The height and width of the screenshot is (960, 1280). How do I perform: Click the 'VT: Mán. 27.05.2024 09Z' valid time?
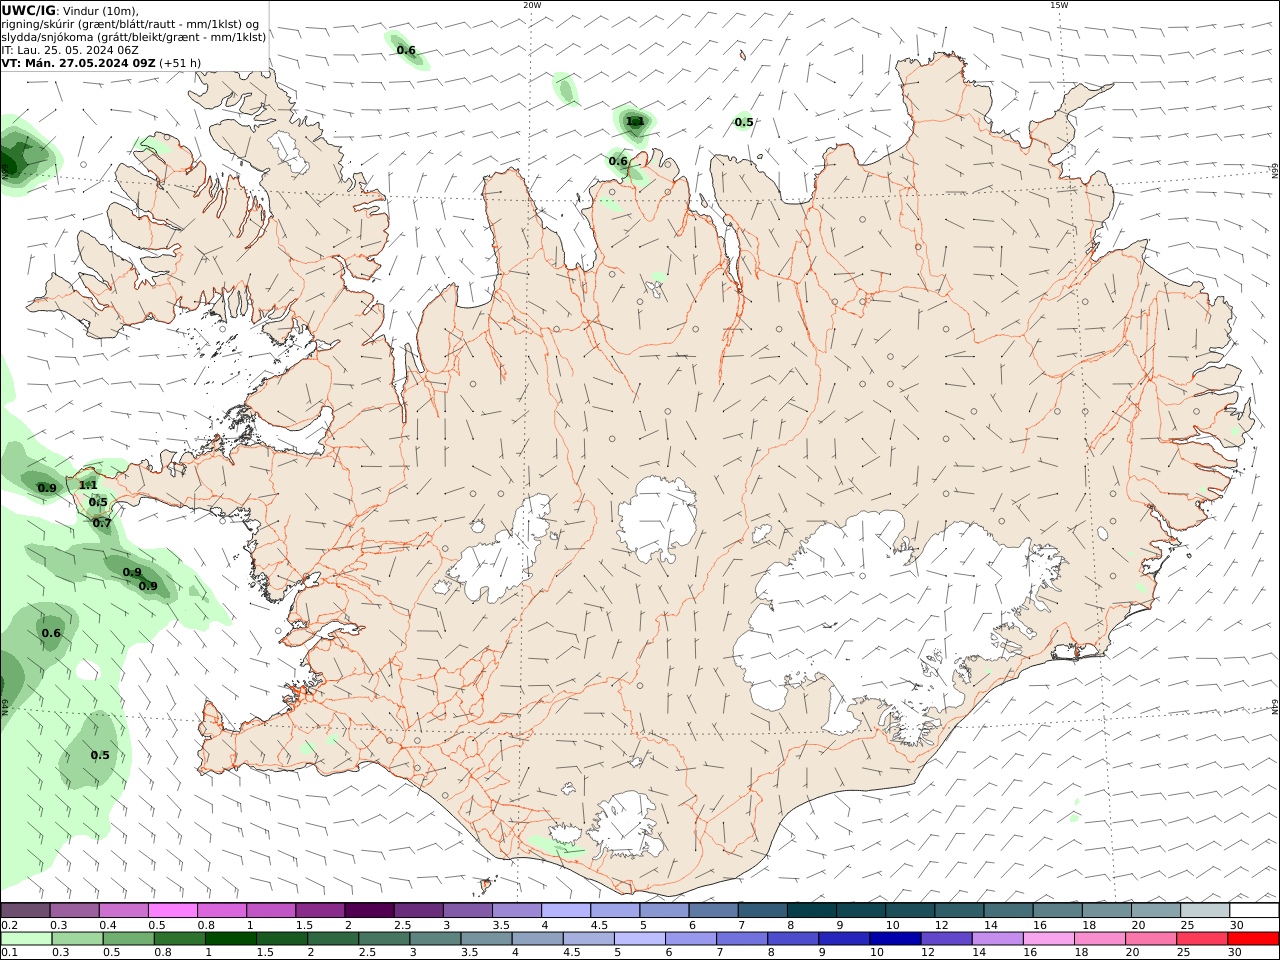click(x=79, y=63)
